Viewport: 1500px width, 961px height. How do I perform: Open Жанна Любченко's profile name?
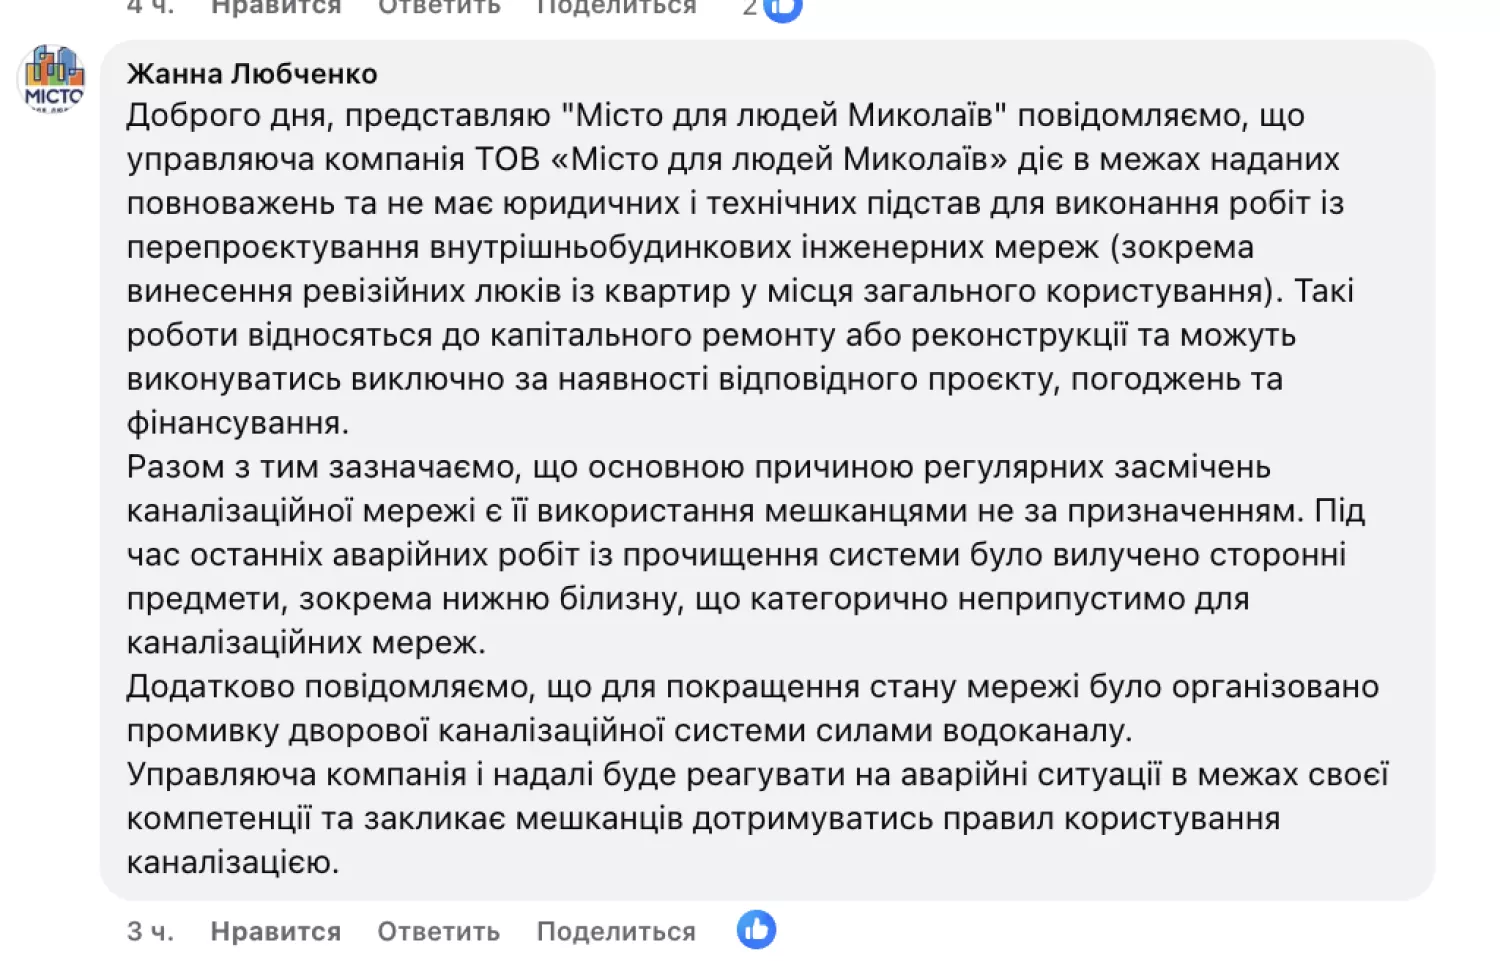(x=250, y=72)
